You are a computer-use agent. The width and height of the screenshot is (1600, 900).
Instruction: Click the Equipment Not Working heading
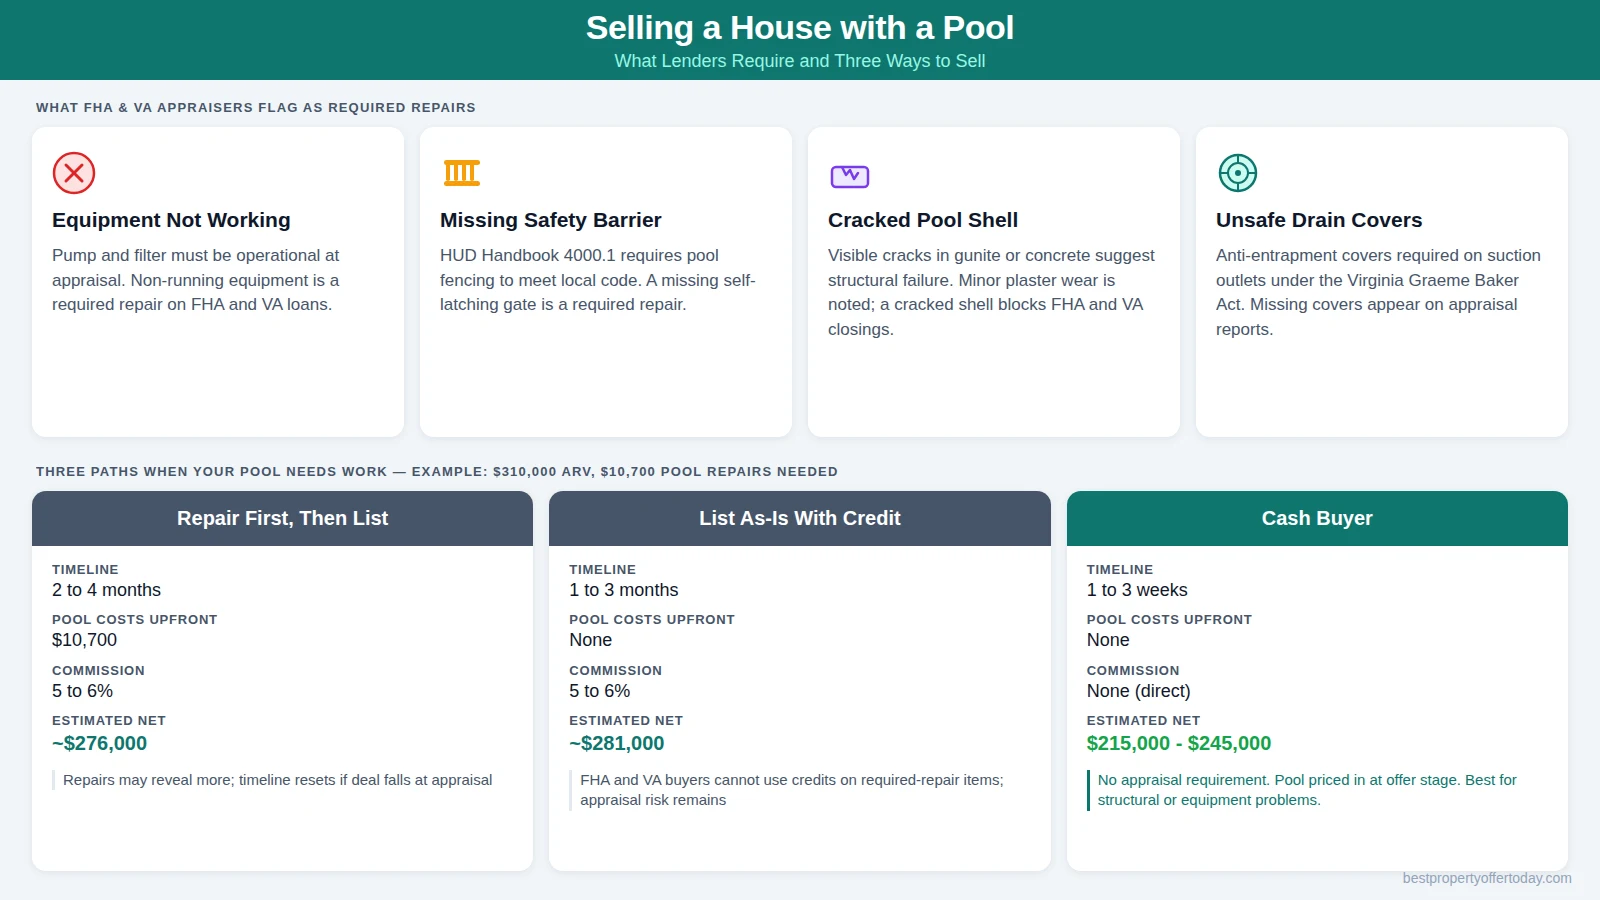(171, 220)
